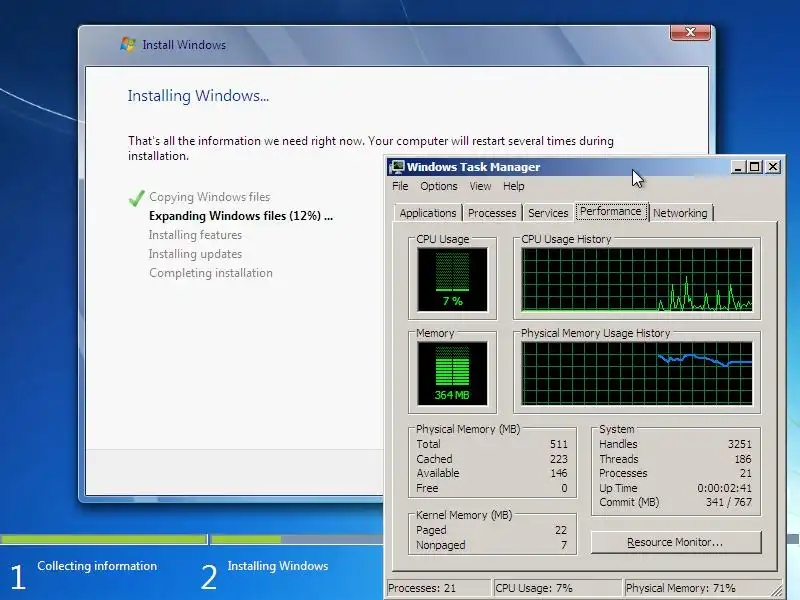Image resolution: width=800 pixels, height=600 pixels.
Task: Click the Cached value 223
Action: [559, 459]
